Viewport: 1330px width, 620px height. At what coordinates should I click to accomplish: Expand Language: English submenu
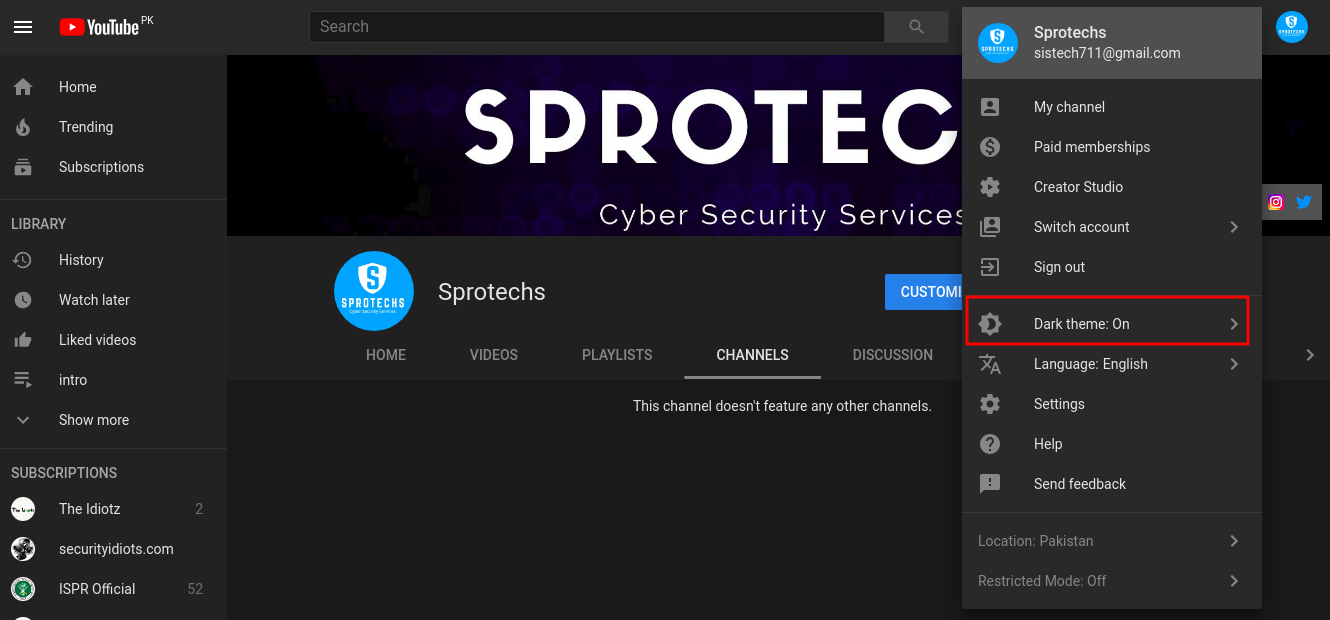coord(1112,364)
